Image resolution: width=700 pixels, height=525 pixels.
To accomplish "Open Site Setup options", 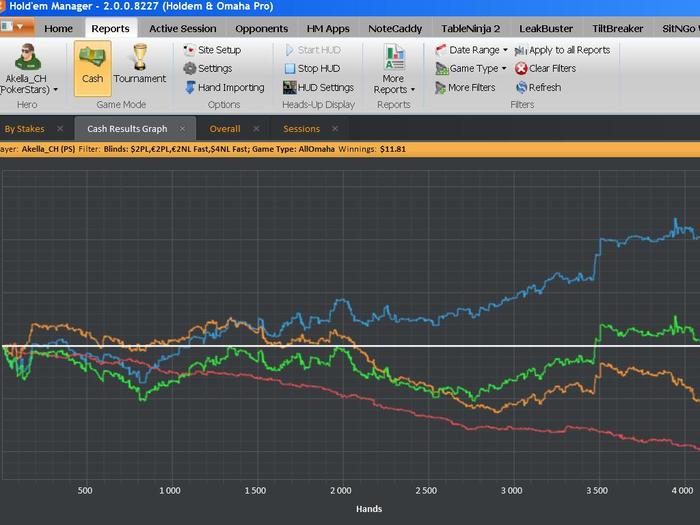I will pyautogui.click(x=212, y=50).
